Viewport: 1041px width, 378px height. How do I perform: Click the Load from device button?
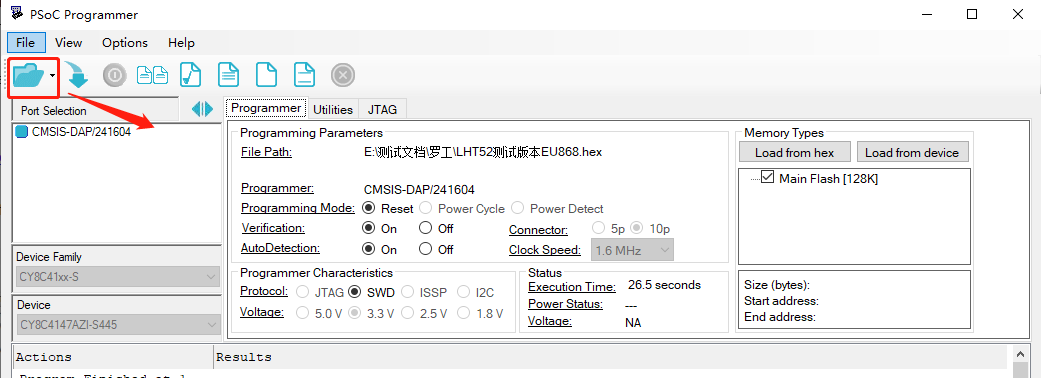pos(912,152)
